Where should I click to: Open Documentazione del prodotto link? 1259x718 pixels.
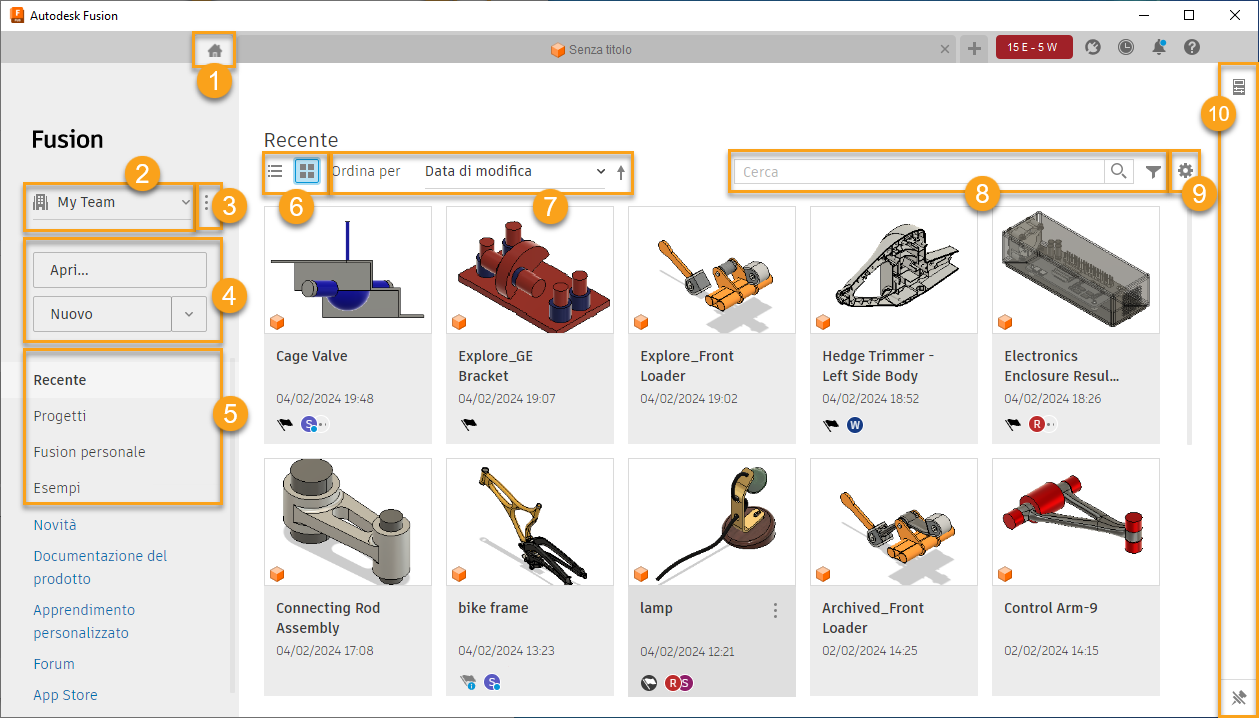tap(100, 567)
